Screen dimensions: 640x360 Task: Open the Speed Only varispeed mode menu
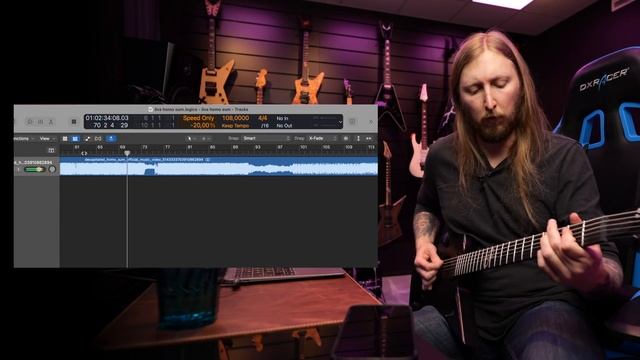click(x=198, y=118)
